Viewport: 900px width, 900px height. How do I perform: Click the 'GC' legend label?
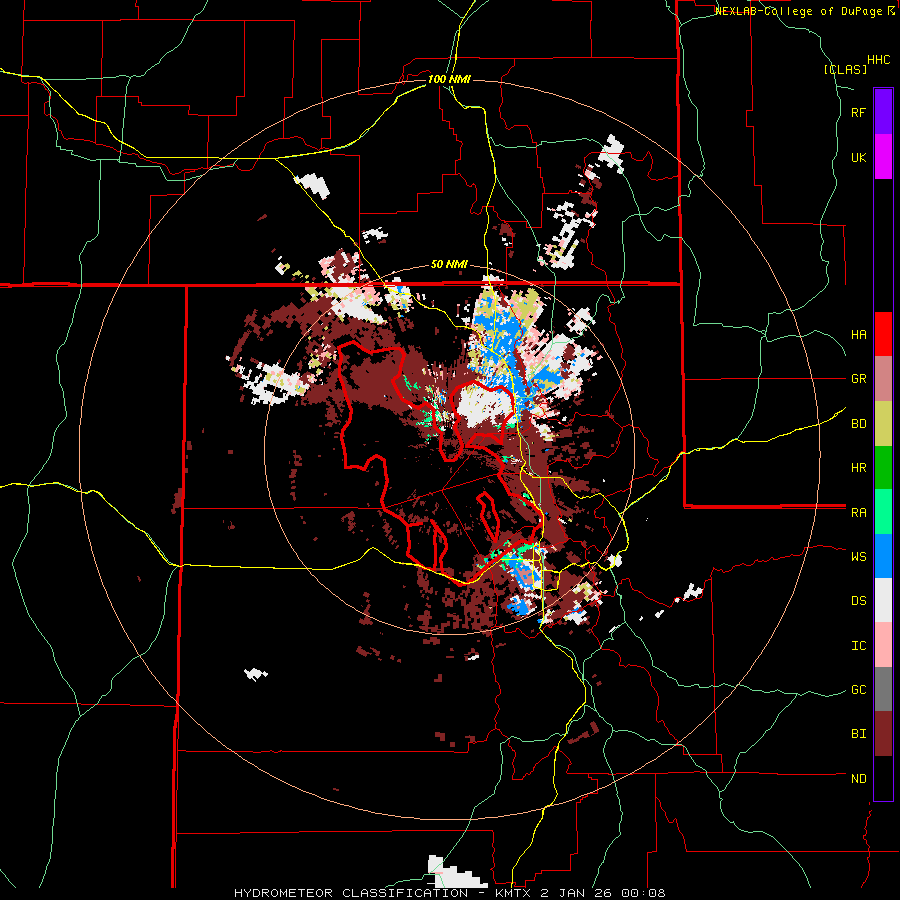[x=859, y=690]
